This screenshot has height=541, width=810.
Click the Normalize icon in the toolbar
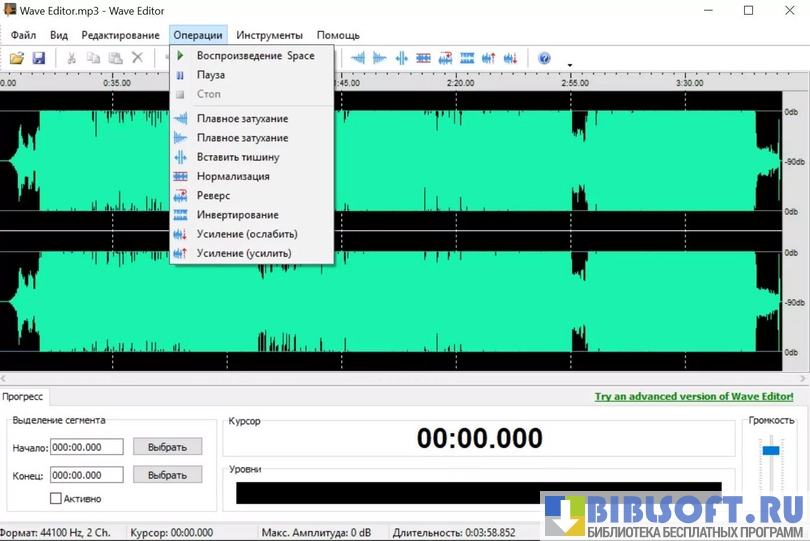click(x=423, y=58)
